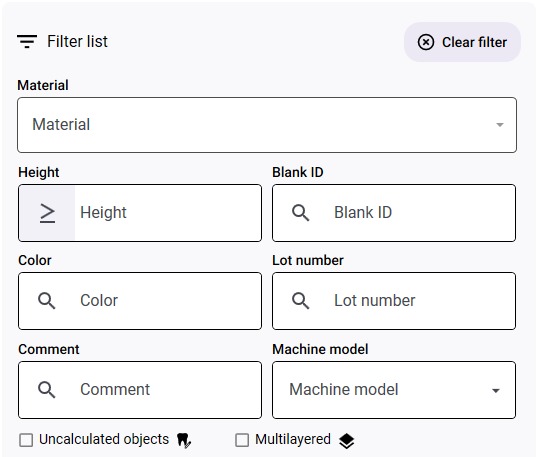This screenshot has width=537, height=457.
Task: Click inside the Lot number field
Action: tap(394, 301)
